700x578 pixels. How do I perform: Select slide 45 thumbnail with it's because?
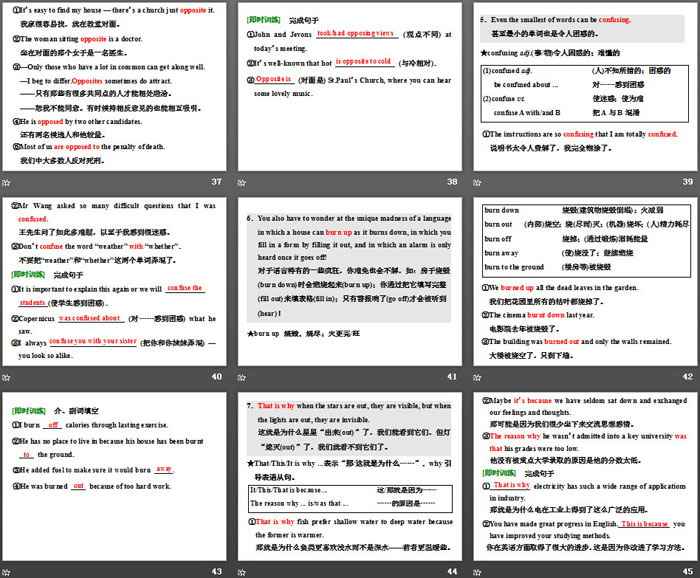pos(585,476)
